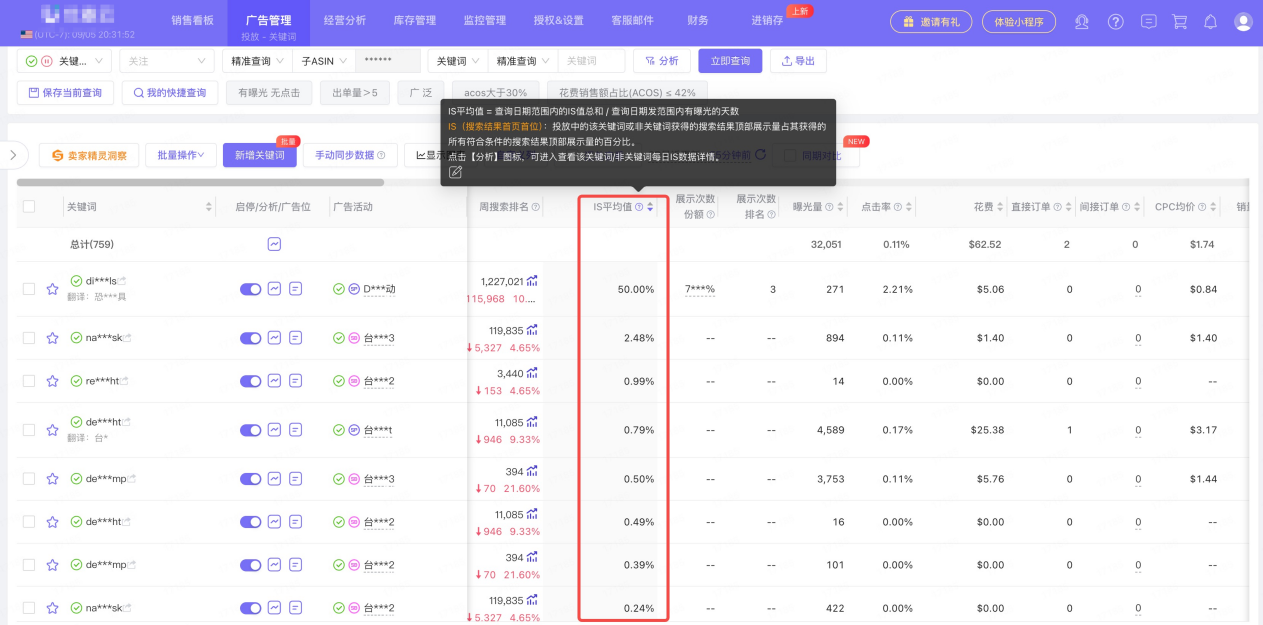This screenshot has width=1263, height=625.
Task: Open ad placement icon for di***ls row
Action: 295,289
